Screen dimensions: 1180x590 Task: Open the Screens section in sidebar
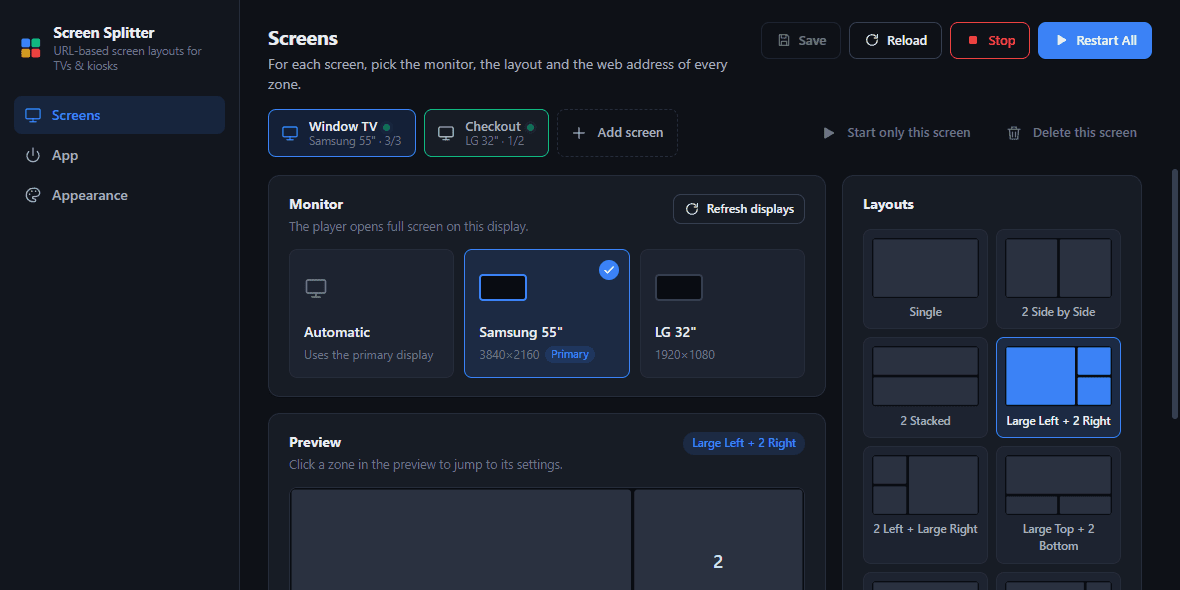[x=120, y=115]
